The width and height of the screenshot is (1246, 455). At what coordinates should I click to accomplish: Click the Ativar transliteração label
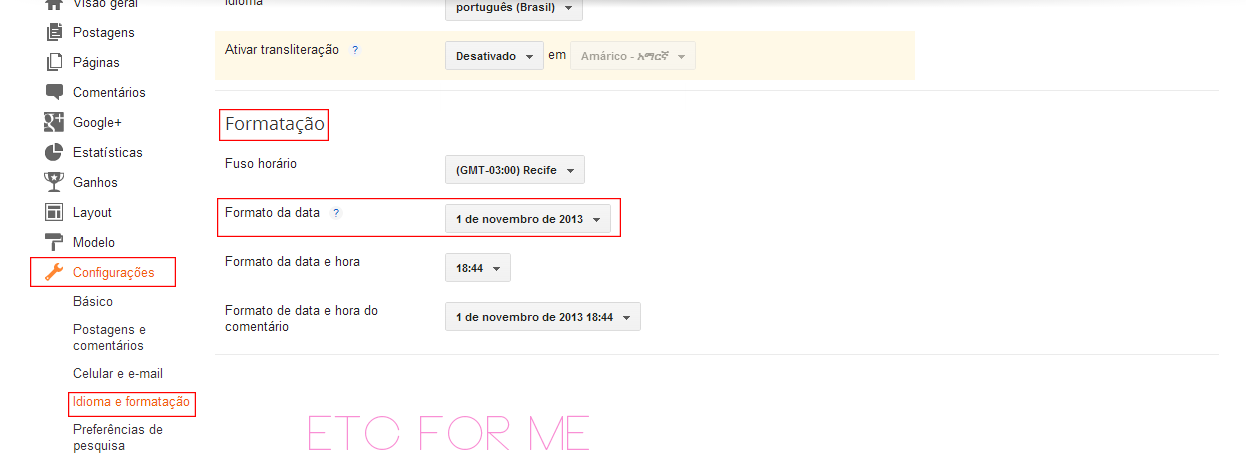[x=282, y=49]
